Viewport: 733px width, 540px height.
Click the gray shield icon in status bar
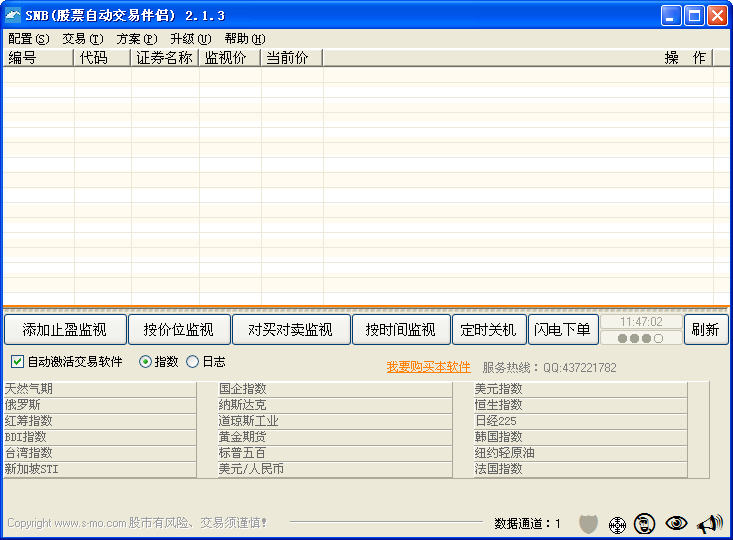click(x=588, y=523)
